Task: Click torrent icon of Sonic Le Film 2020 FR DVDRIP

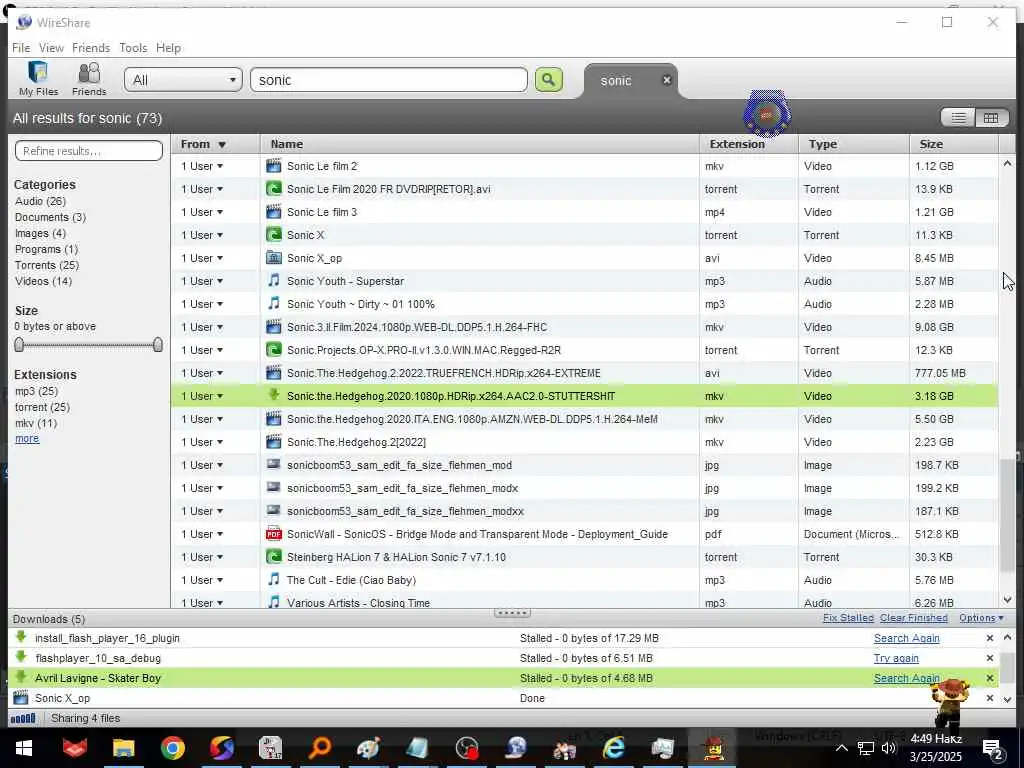Action: 274,189
